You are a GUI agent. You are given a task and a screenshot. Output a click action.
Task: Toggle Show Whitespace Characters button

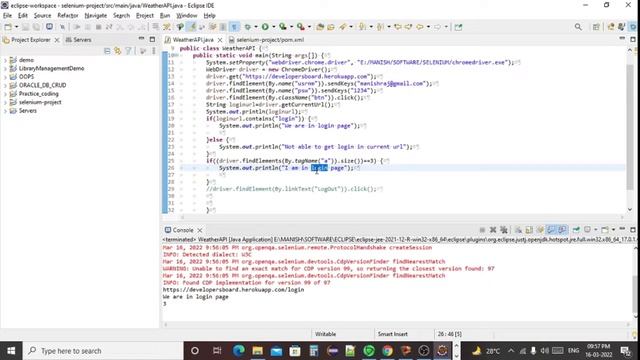pos(234,27)
